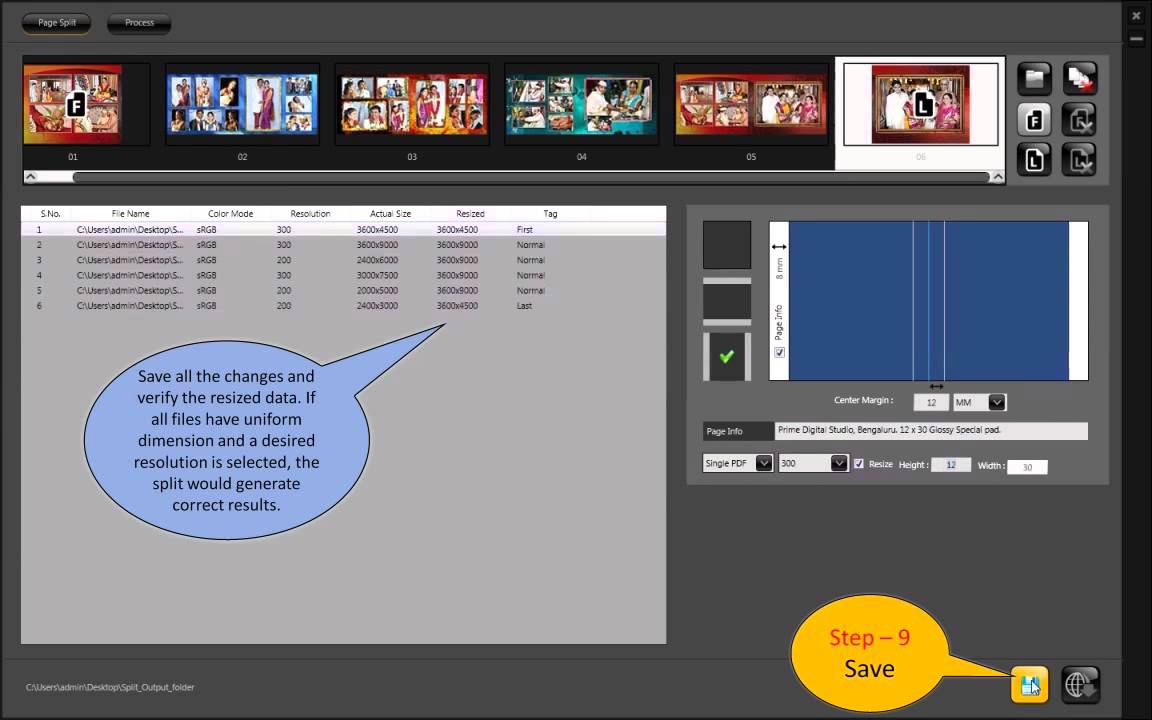Click the 'Last' tag in row 6
This screenshot has height=720, width=1152.
(x=525, y=306)
